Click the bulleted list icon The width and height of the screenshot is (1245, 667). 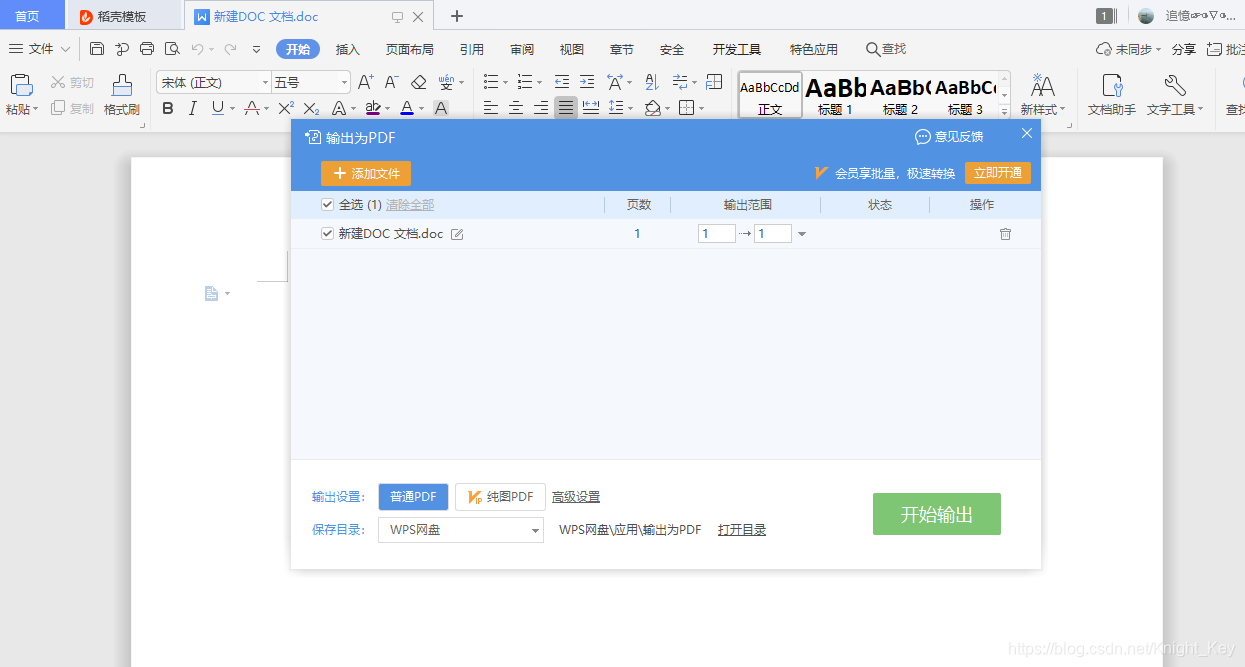click(491, 82)
